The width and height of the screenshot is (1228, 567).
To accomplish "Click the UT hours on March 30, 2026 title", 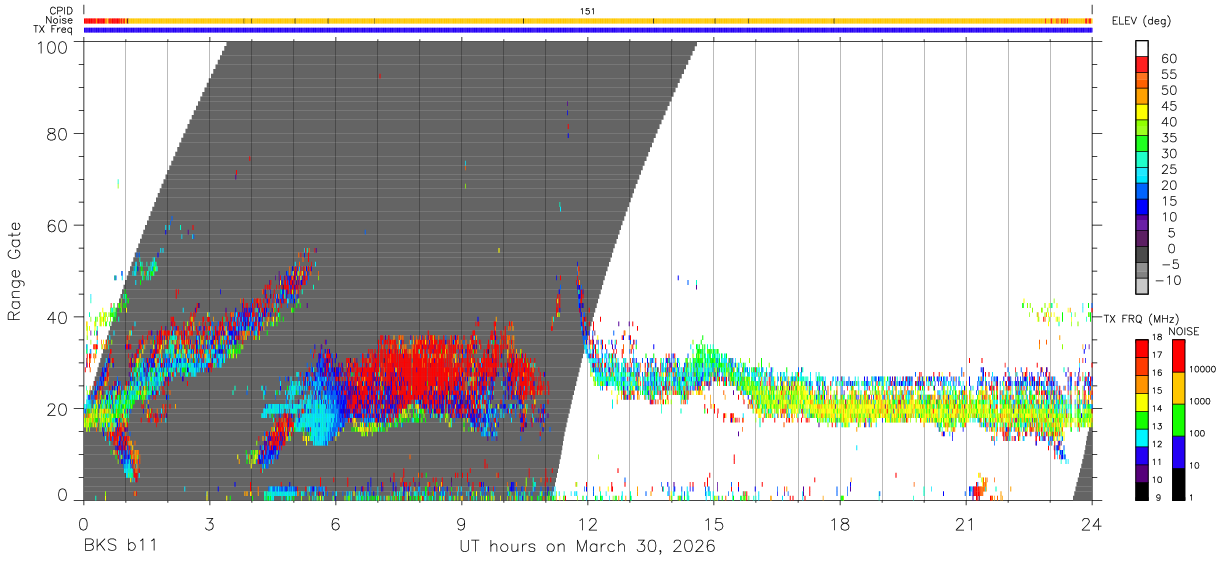I will [587, 547].
